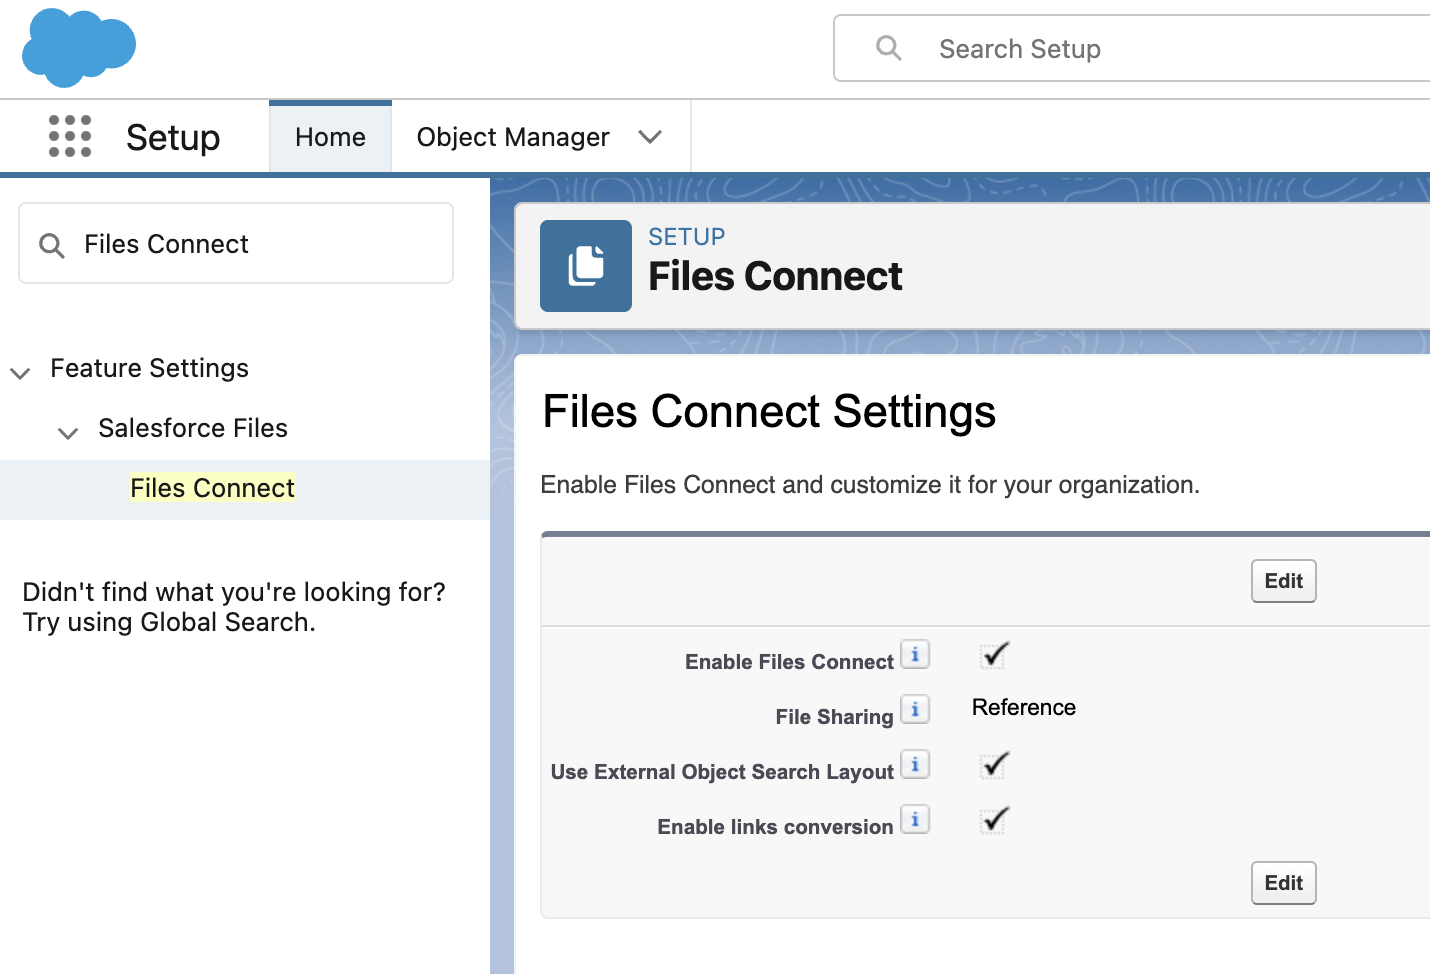Open info tooltip for Enable links conversion

click(x=915, y=819)
